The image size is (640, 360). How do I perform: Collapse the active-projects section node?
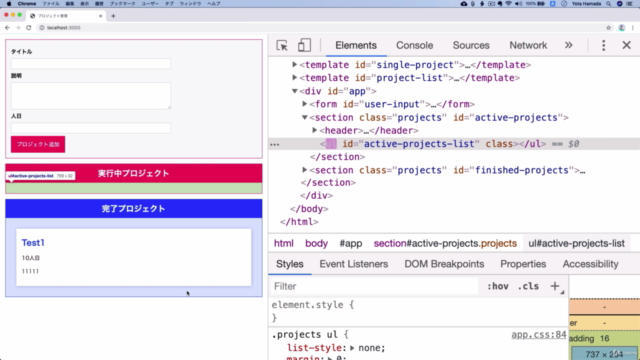(x=304, y=118)
